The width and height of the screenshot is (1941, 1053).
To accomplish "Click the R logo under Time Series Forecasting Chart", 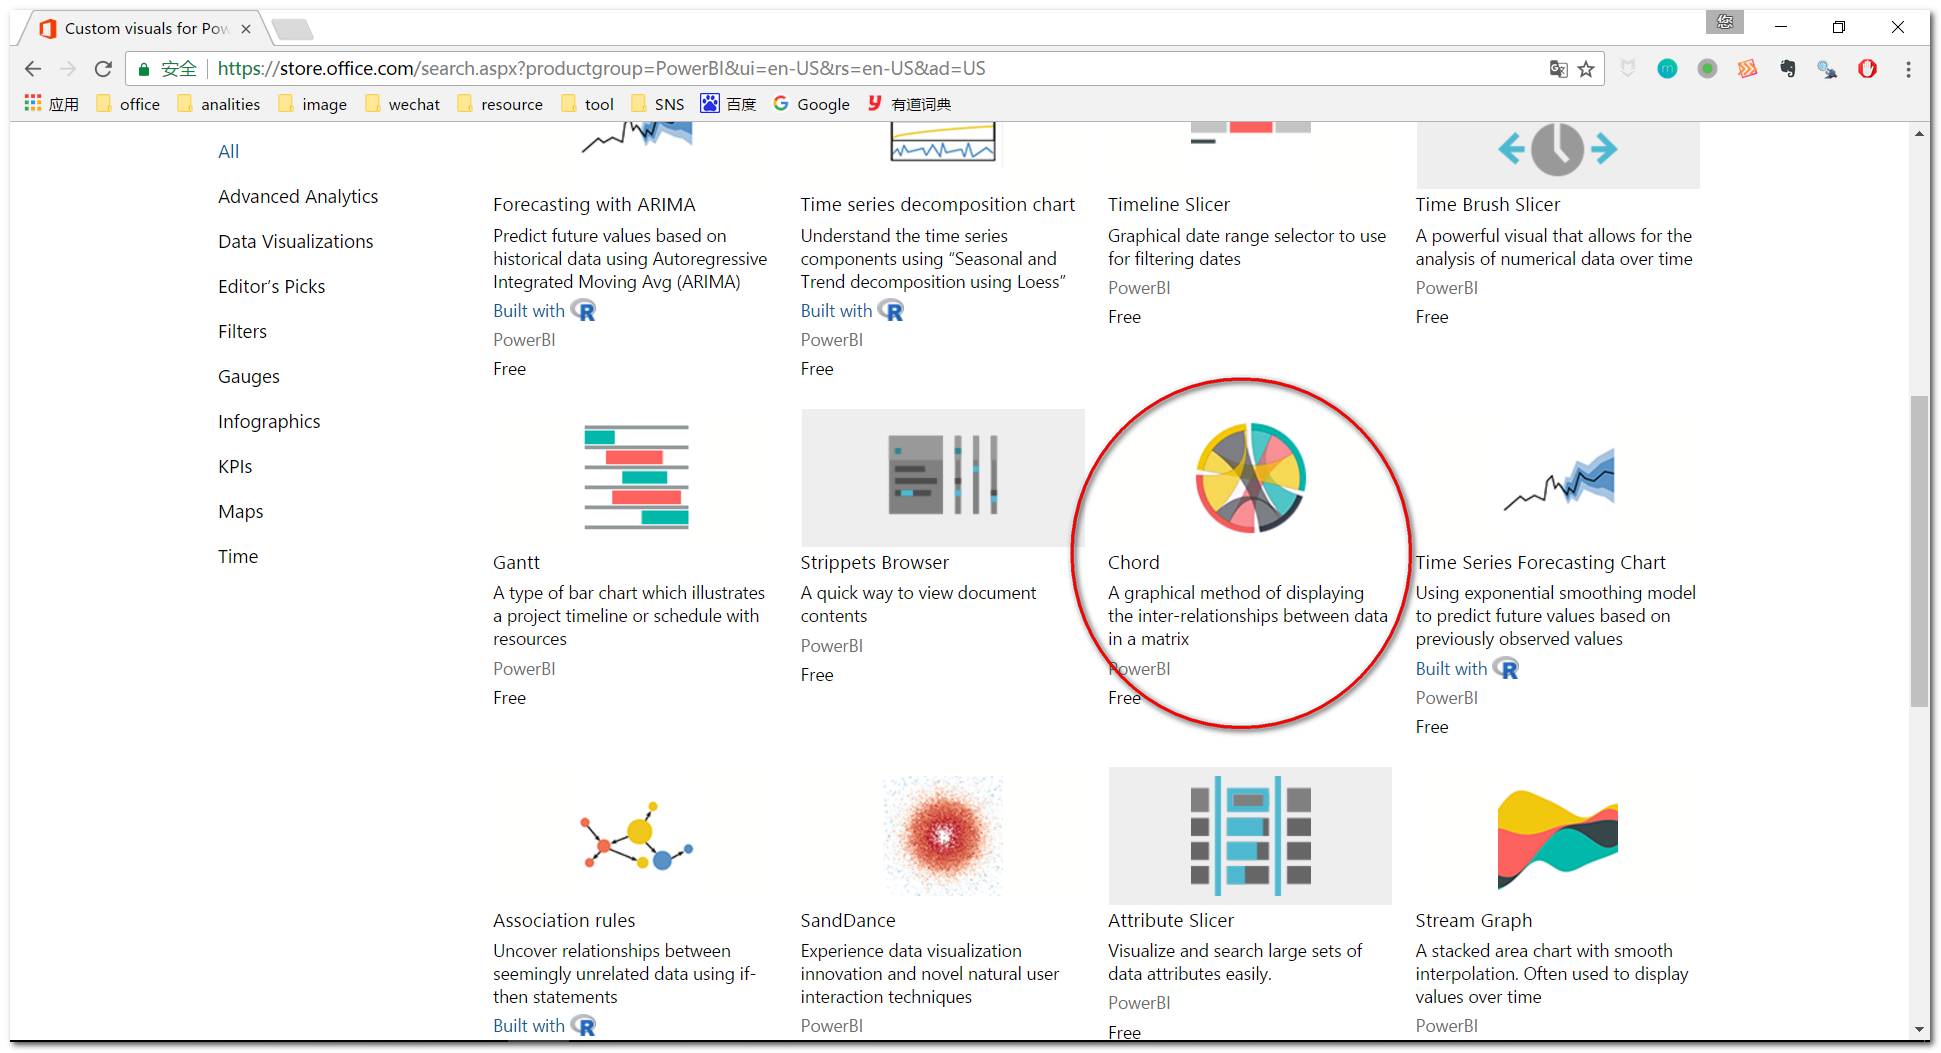I will 1506,669.
